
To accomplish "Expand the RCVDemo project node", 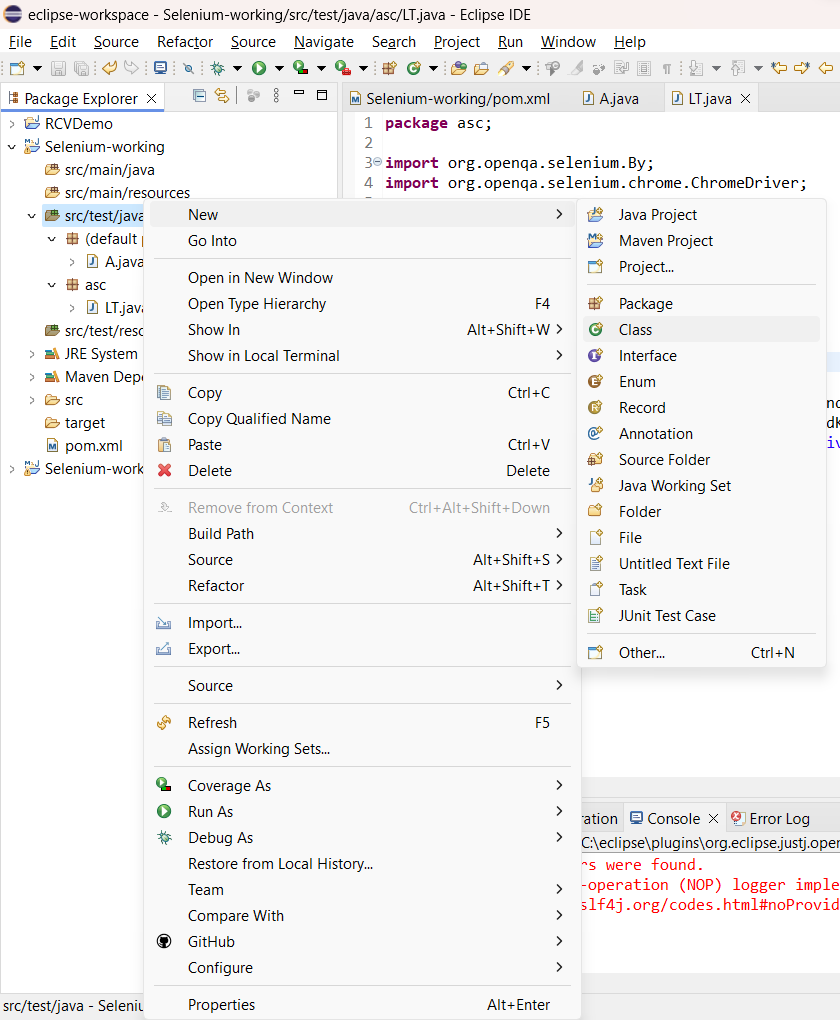I will tap(12, 124).
